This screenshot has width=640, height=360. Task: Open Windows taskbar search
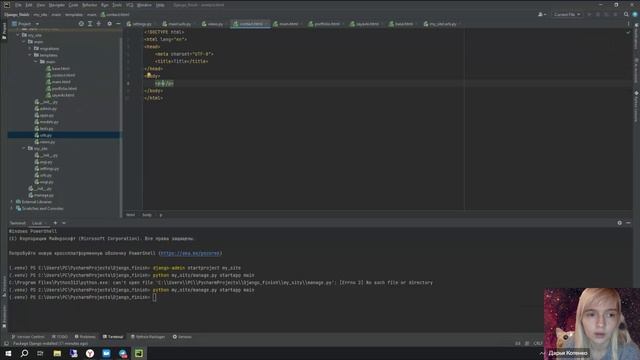tap(24, 353)
